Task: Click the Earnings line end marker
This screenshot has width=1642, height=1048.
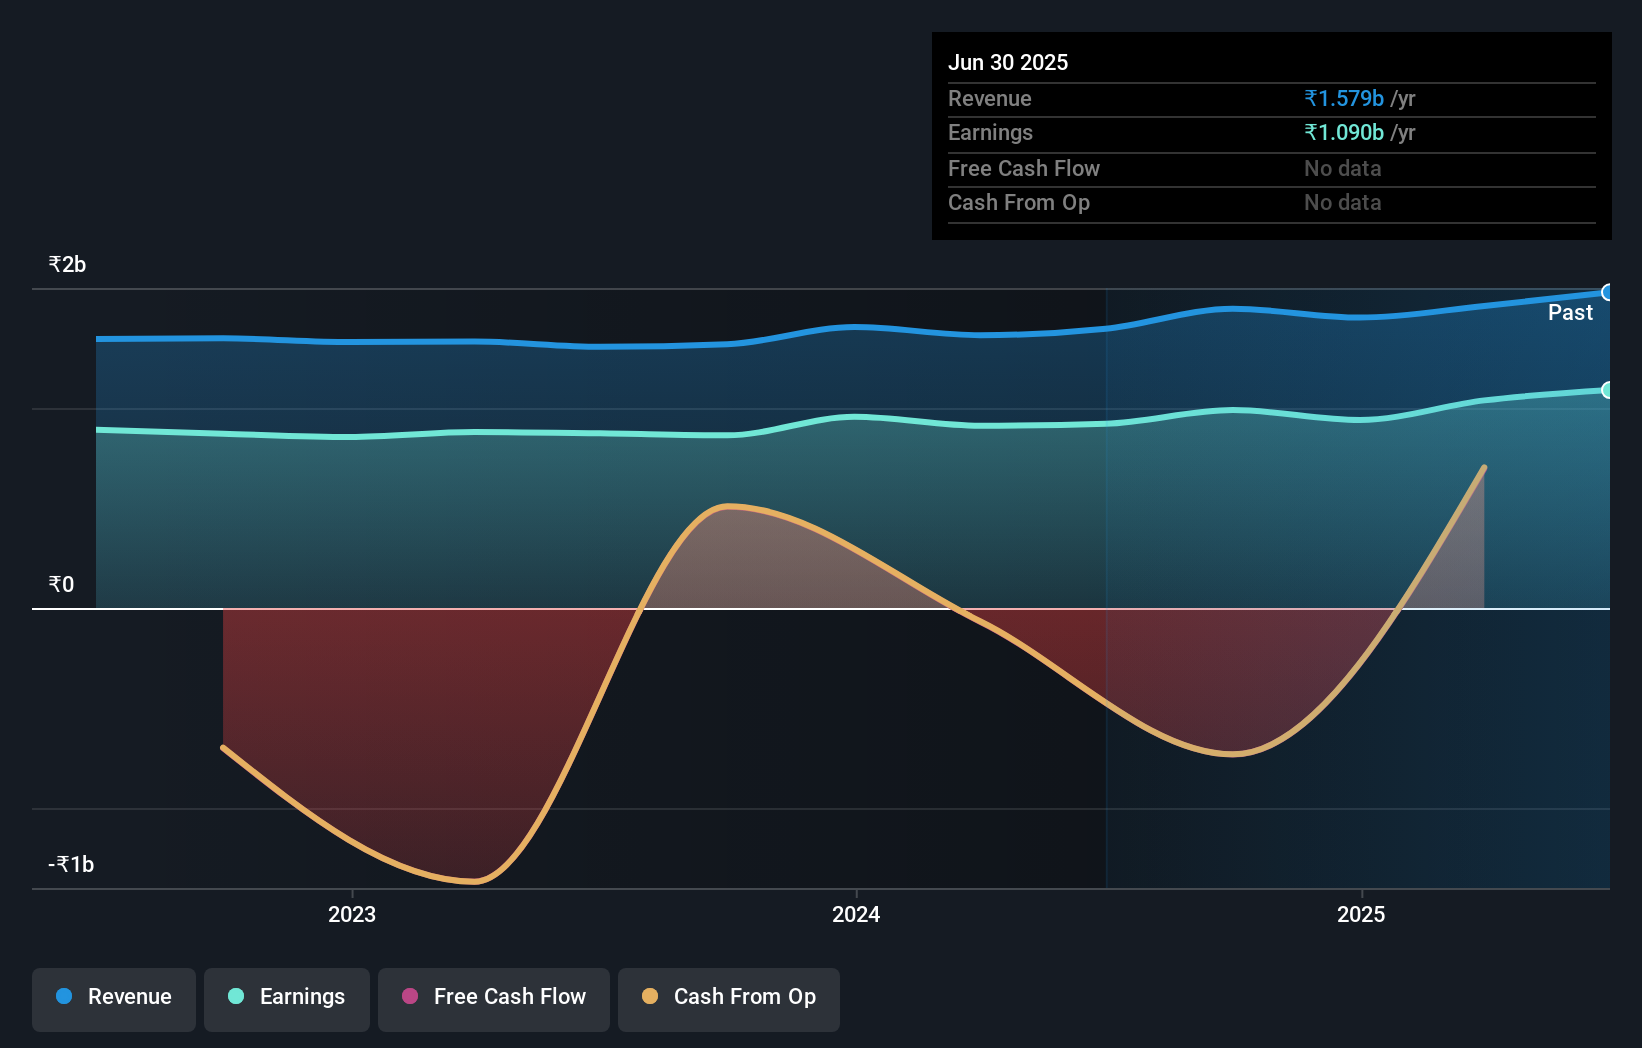Action: pyautogui.click(x=1607, y=390)
